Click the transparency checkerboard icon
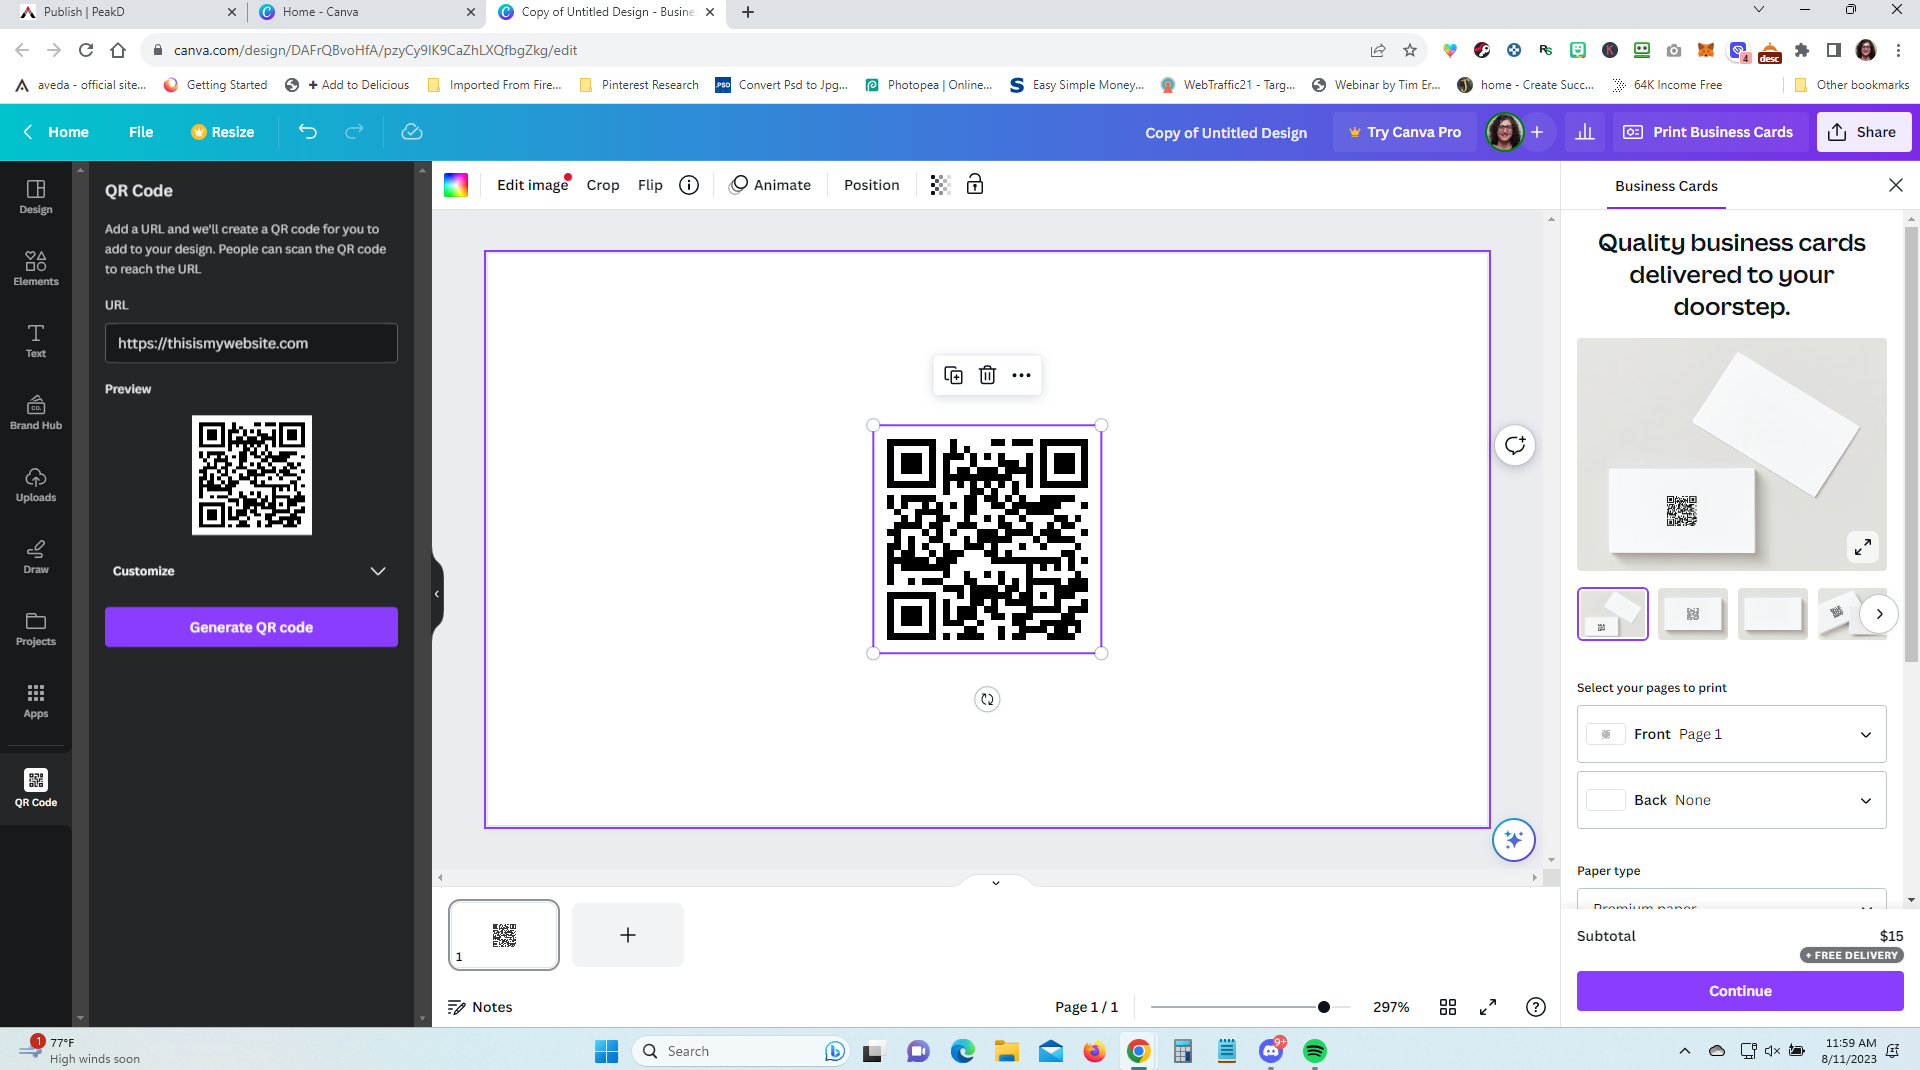The image size is (1920, 1070). (x=940, y=185)
